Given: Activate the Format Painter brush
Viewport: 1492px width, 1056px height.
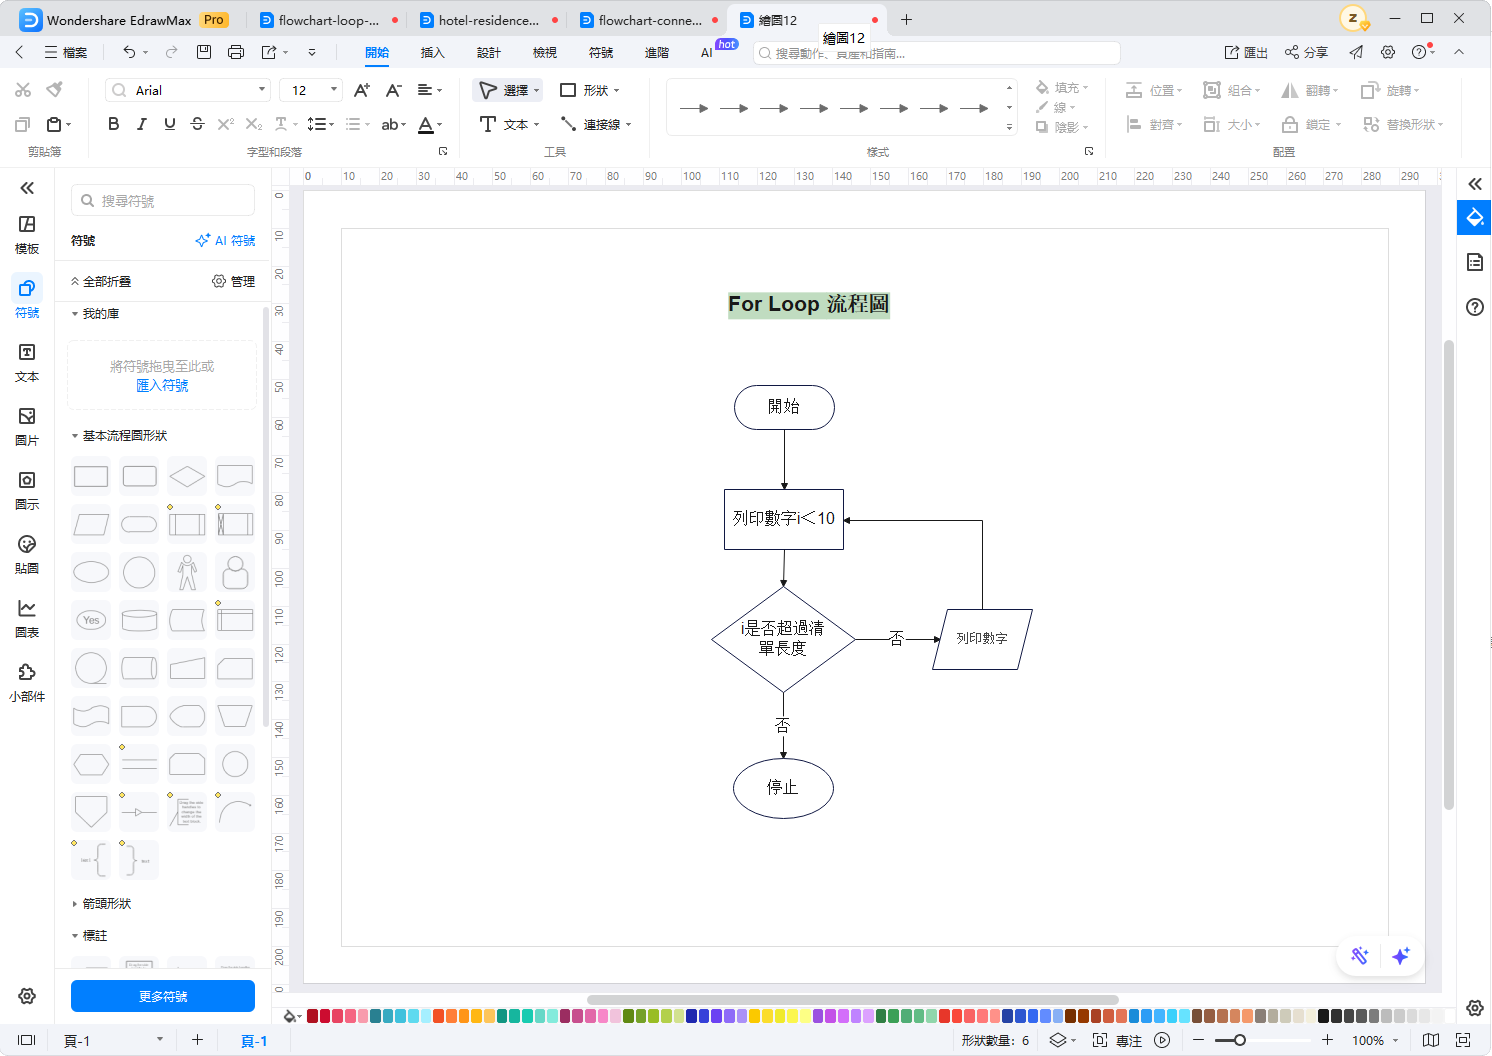Looking at the screenshot, I should 55,90.
